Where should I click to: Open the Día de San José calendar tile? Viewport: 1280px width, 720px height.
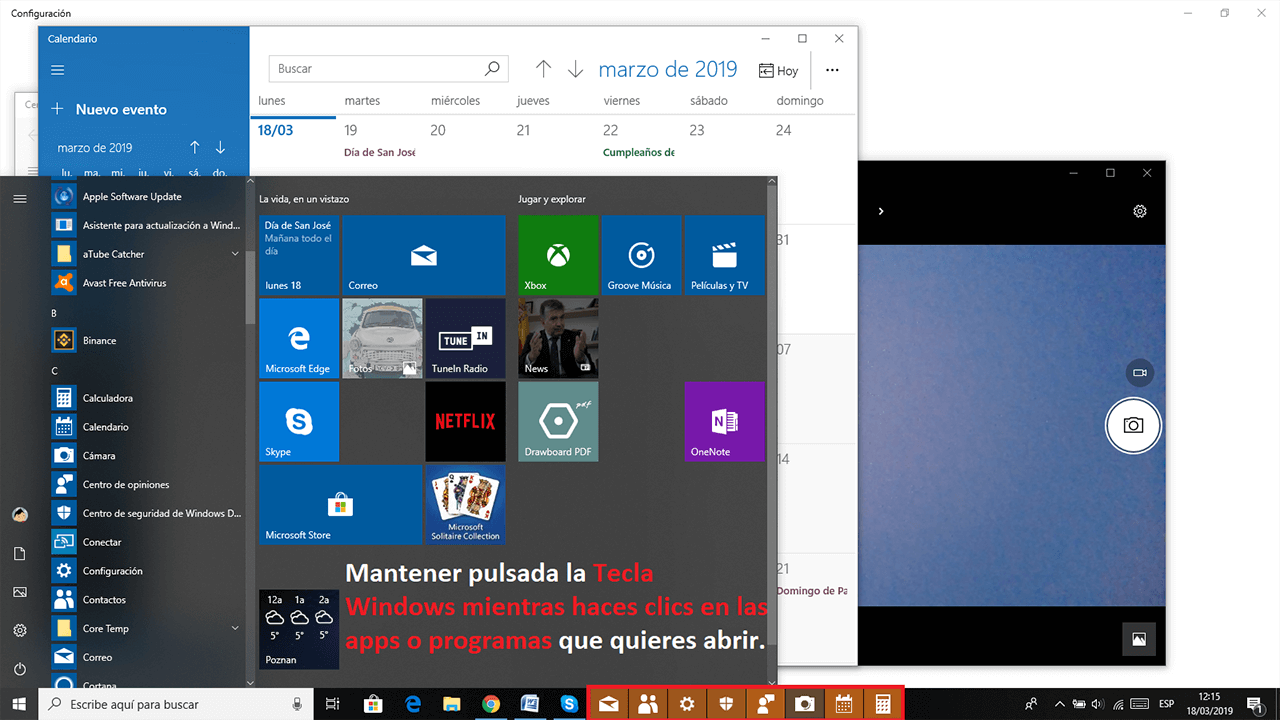(299, 255)
